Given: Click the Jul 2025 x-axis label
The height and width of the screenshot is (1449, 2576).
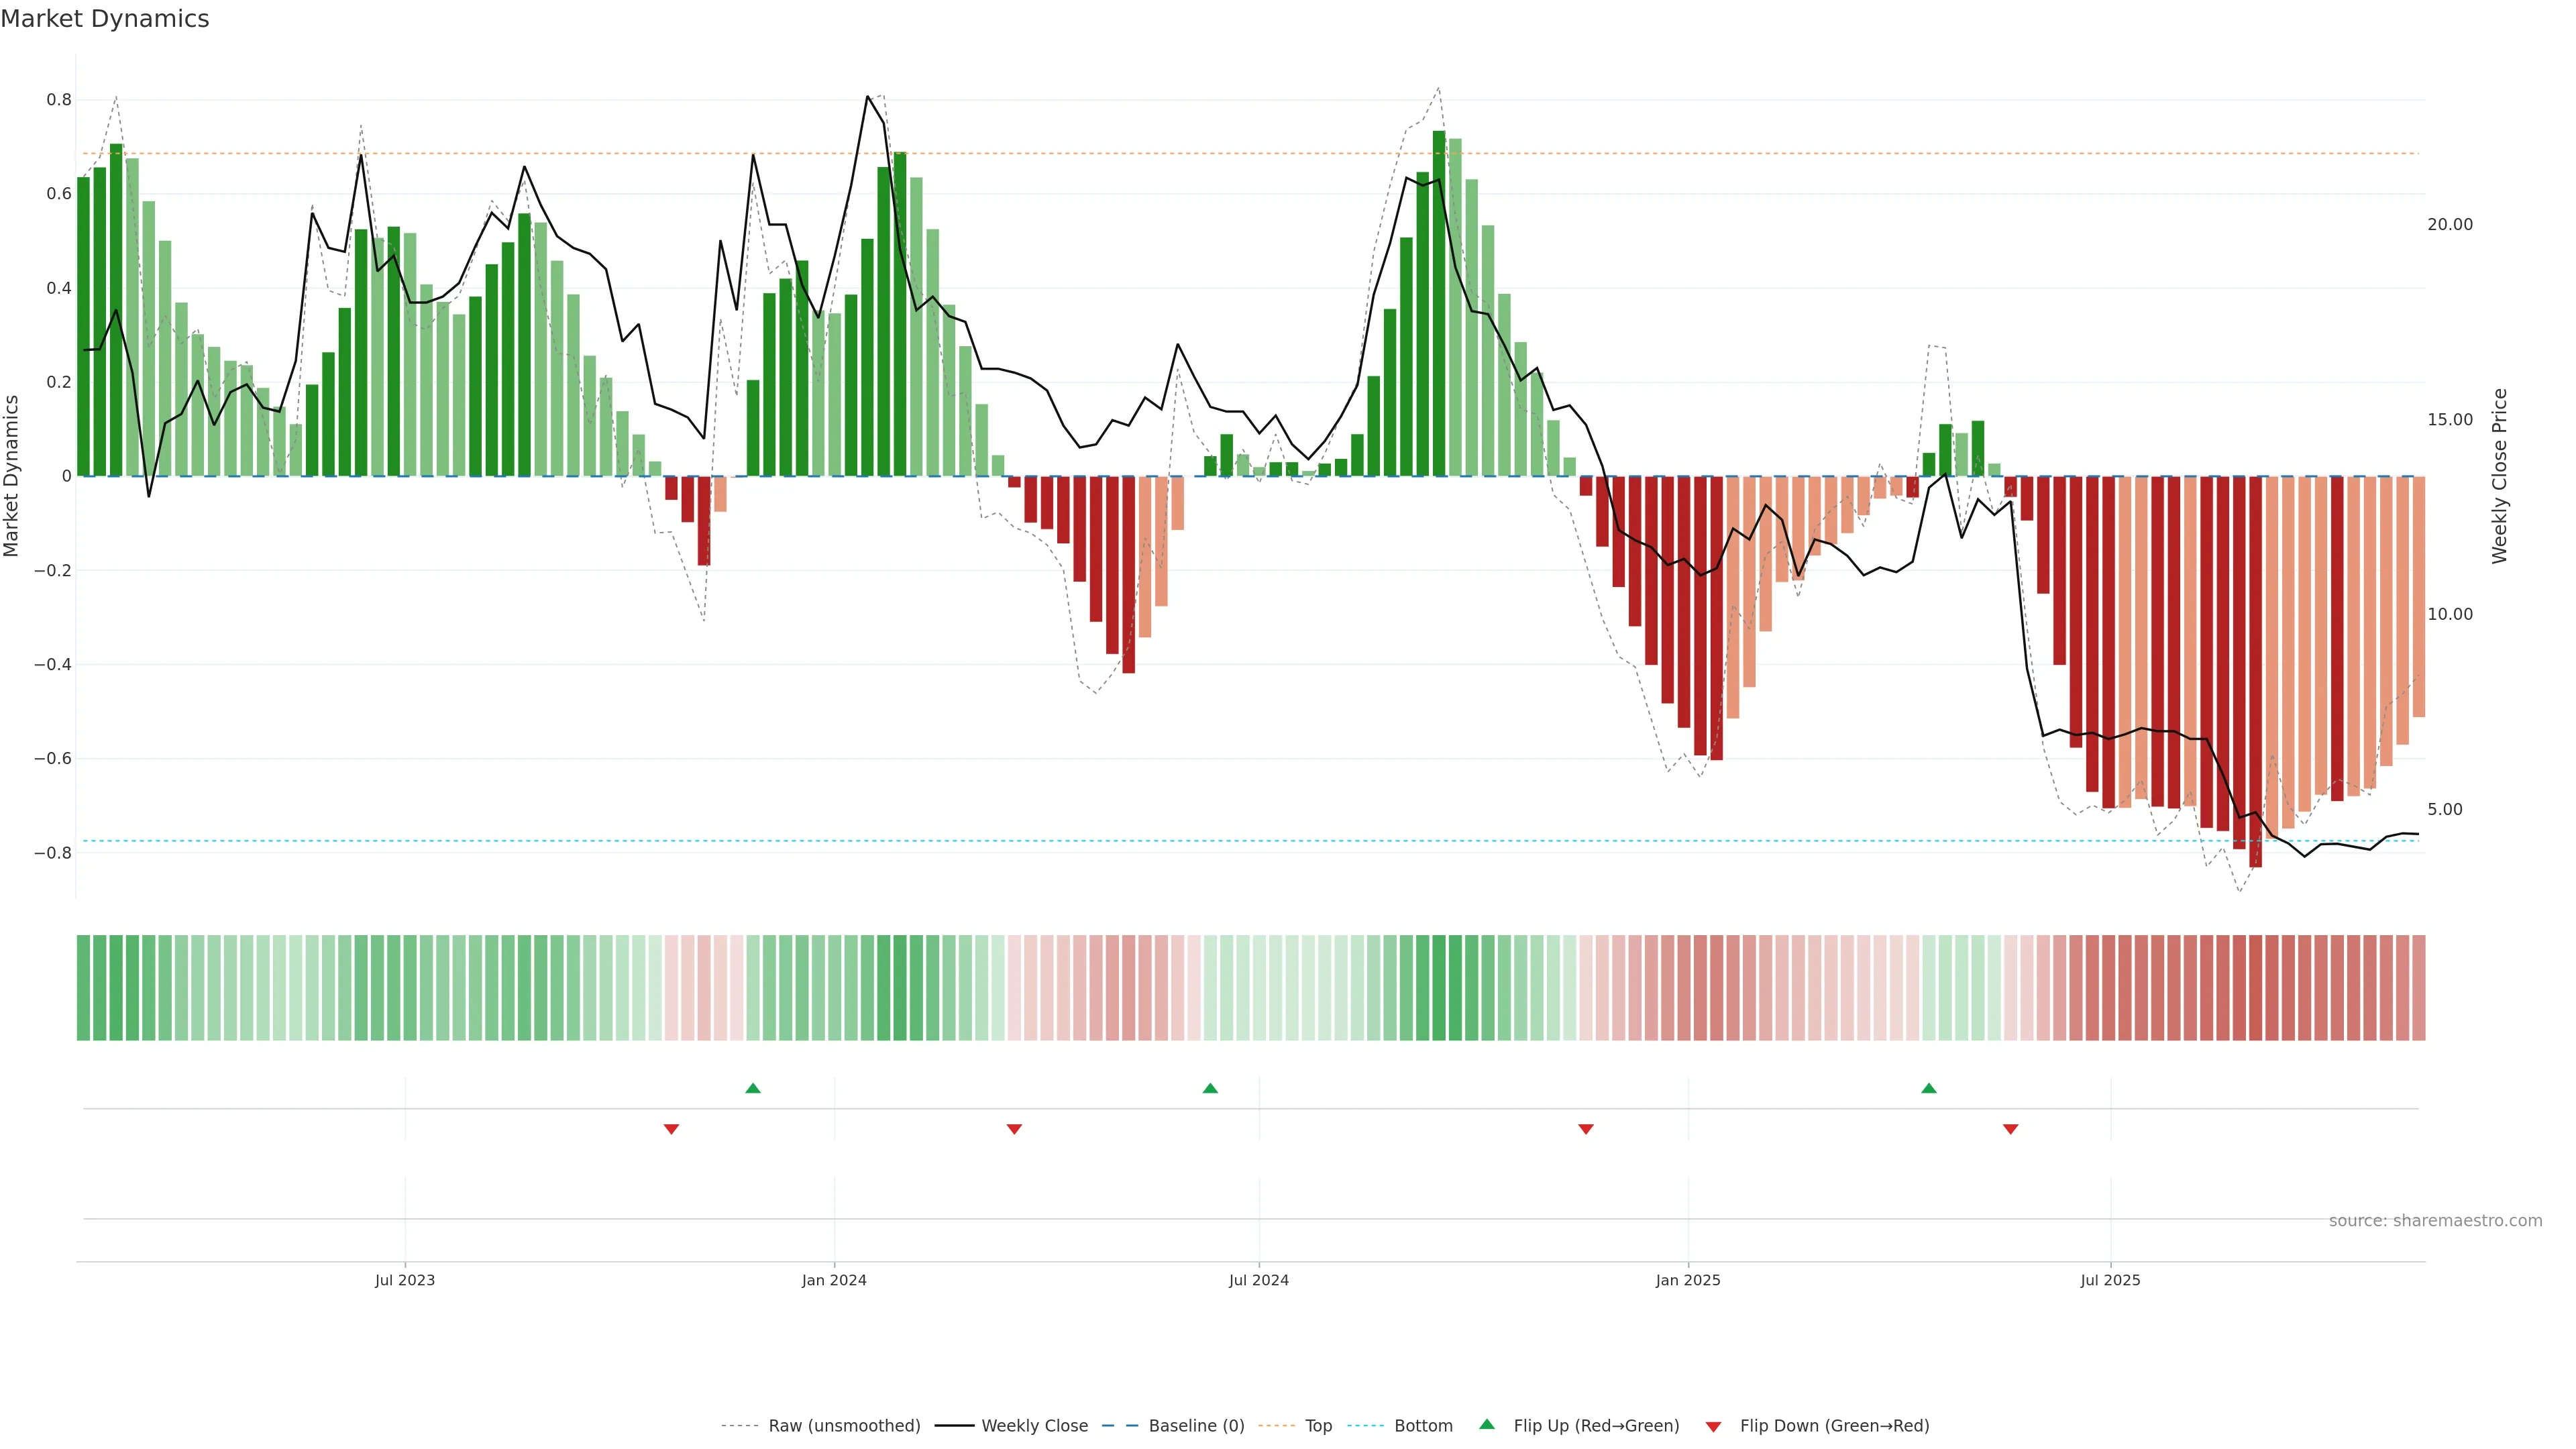Looking at the screenshot, I should click(x=2110, y=1280).
